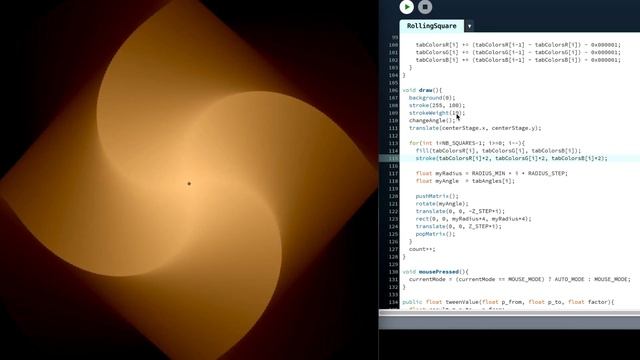Screen dimensions: 640x360
Task: Select the RollingSquare tab
Action: click(431, 26)
